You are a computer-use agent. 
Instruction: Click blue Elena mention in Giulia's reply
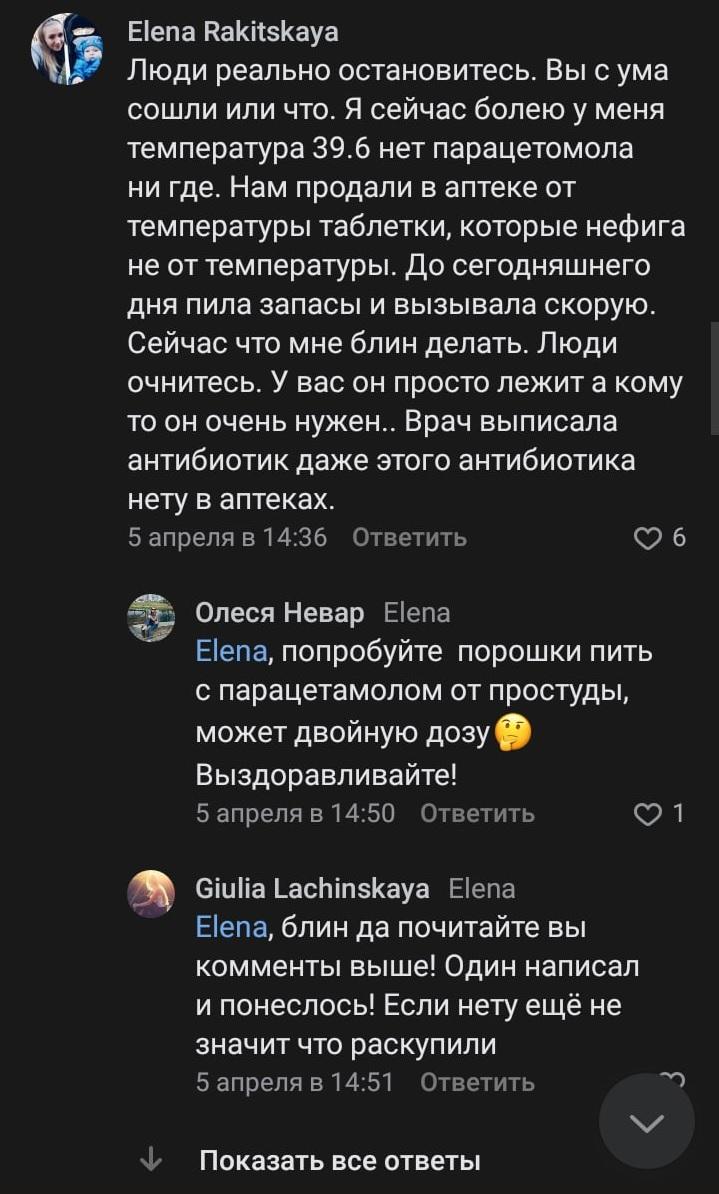(231, 928)
